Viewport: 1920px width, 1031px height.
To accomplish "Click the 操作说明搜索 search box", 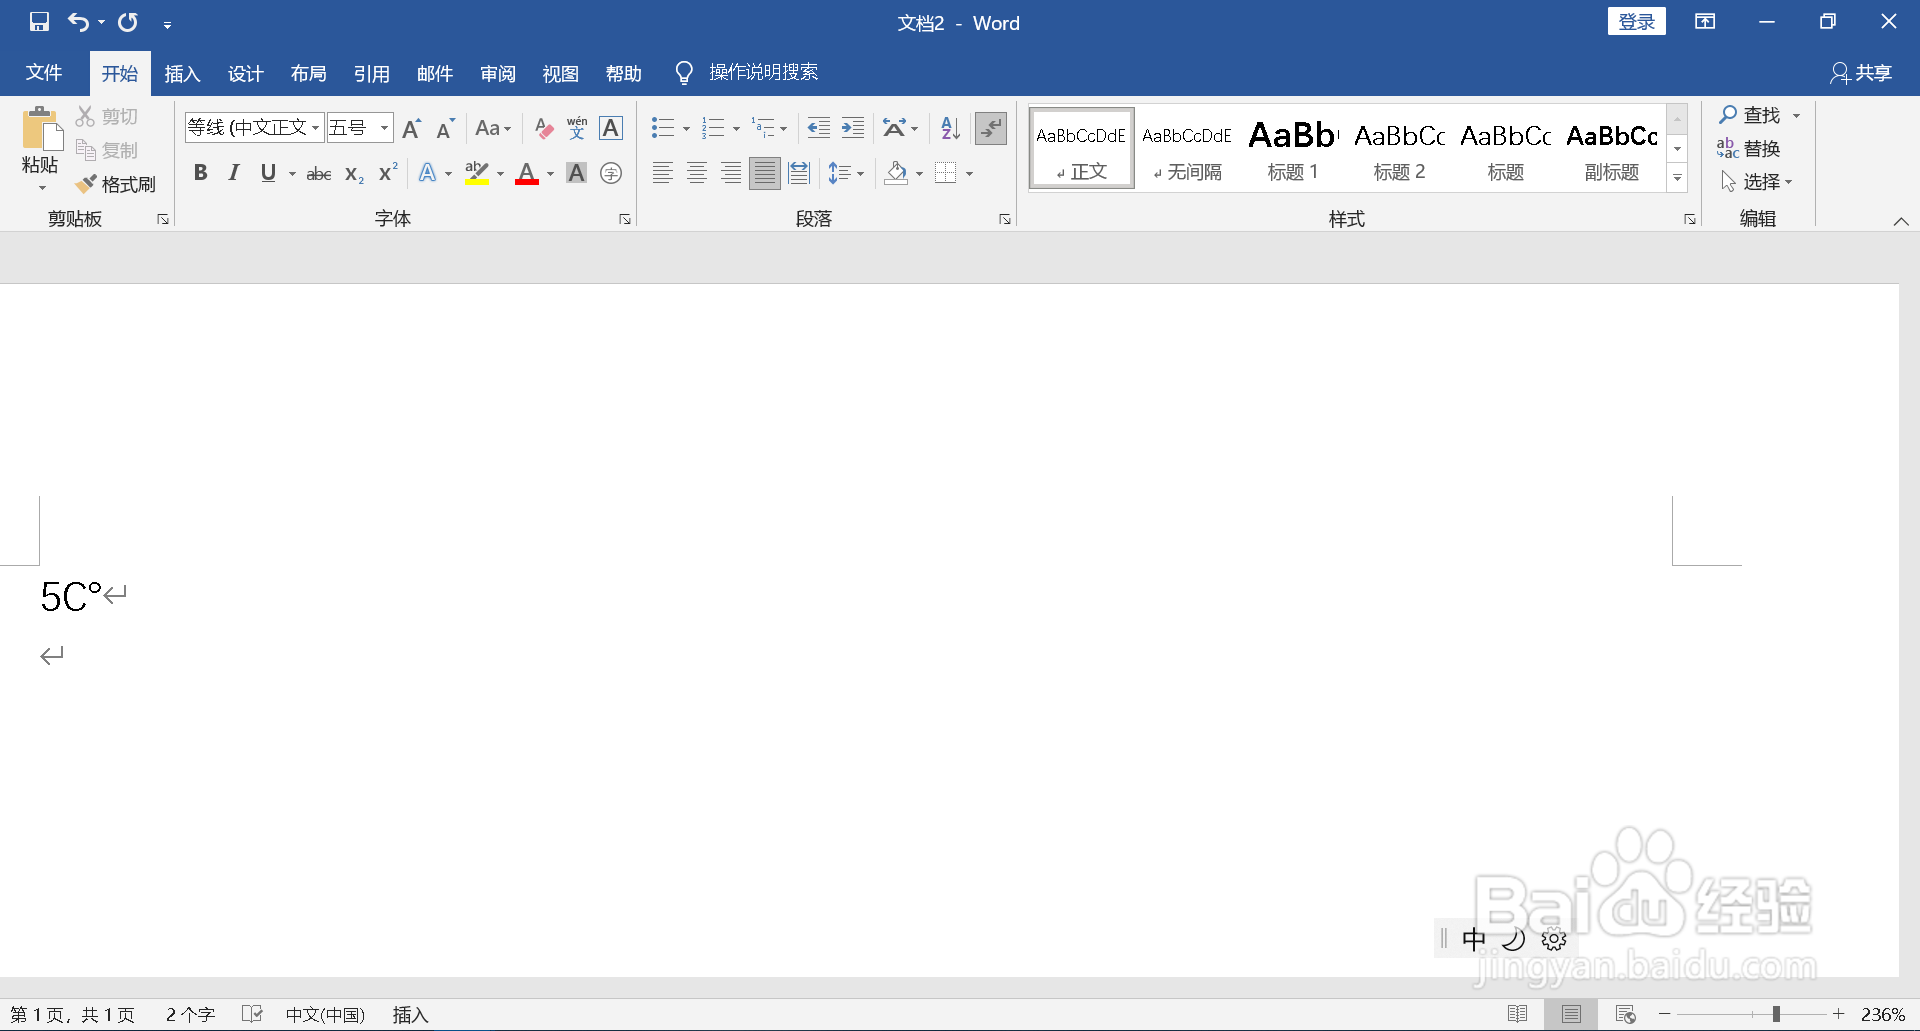I will 764,72.
